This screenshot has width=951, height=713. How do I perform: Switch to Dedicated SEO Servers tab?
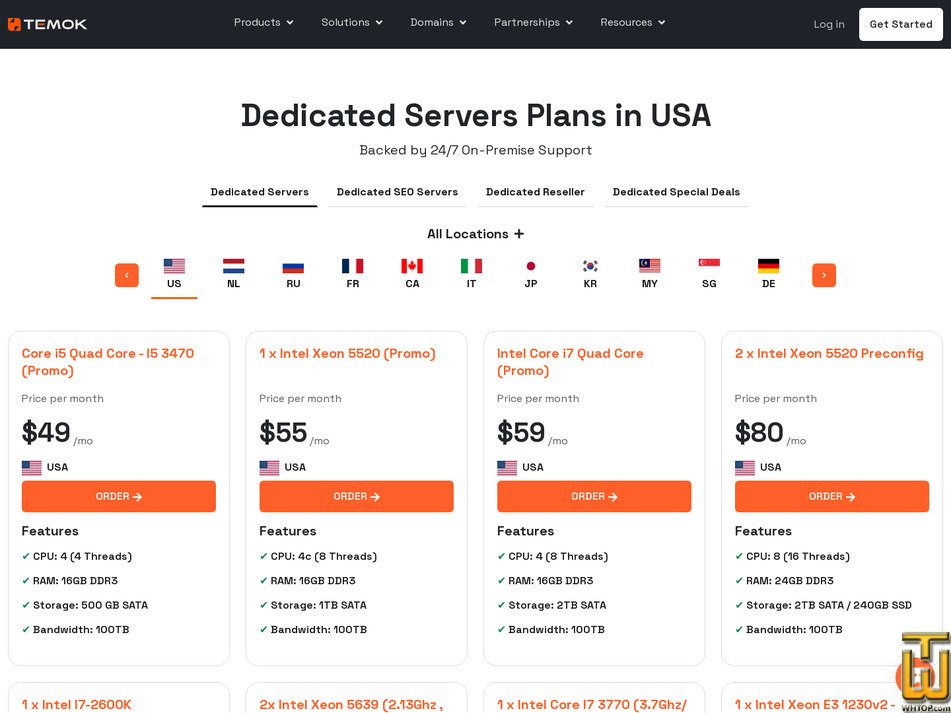click(397, 192)
